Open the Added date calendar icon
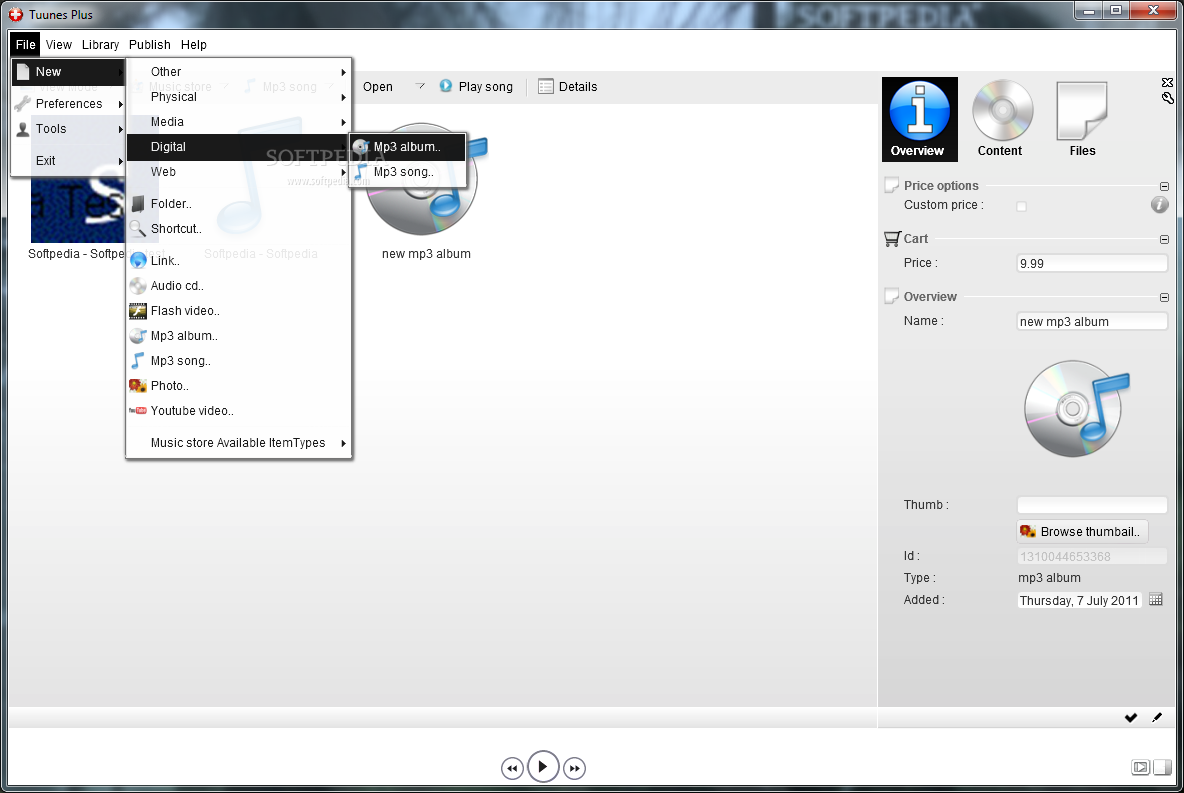 pyautogui.click(x=1155, y=600)
